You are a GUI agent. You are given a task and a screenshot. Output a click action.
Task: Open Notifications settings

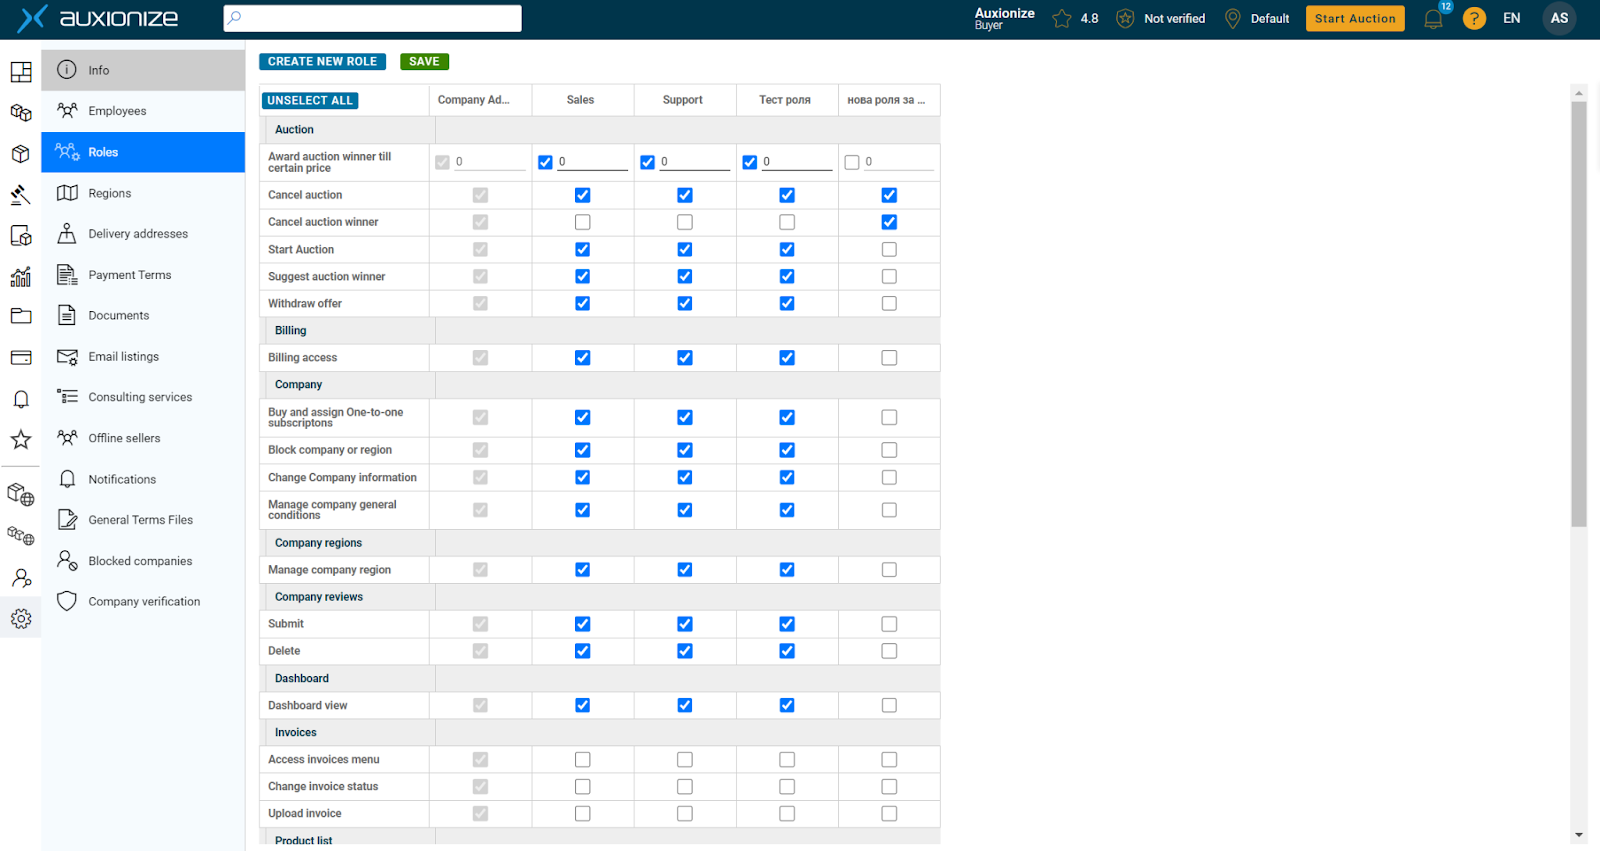[x=143, y=479]
